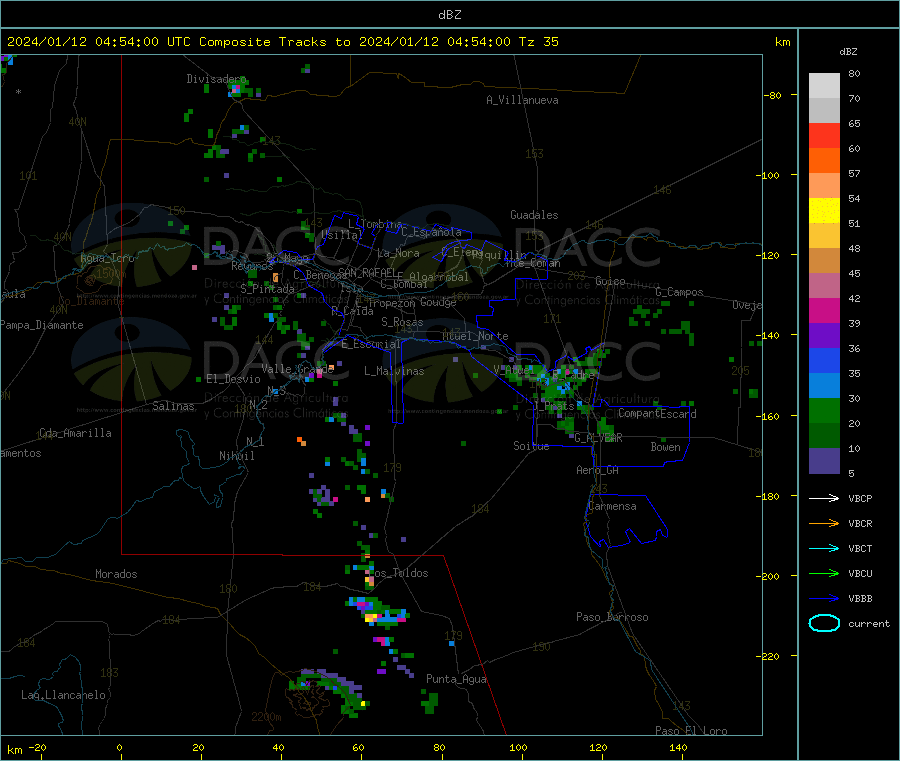Click the storm cell cluster below Los_Toldos
This screenshot has height=761, width=900.
point(378,611)
